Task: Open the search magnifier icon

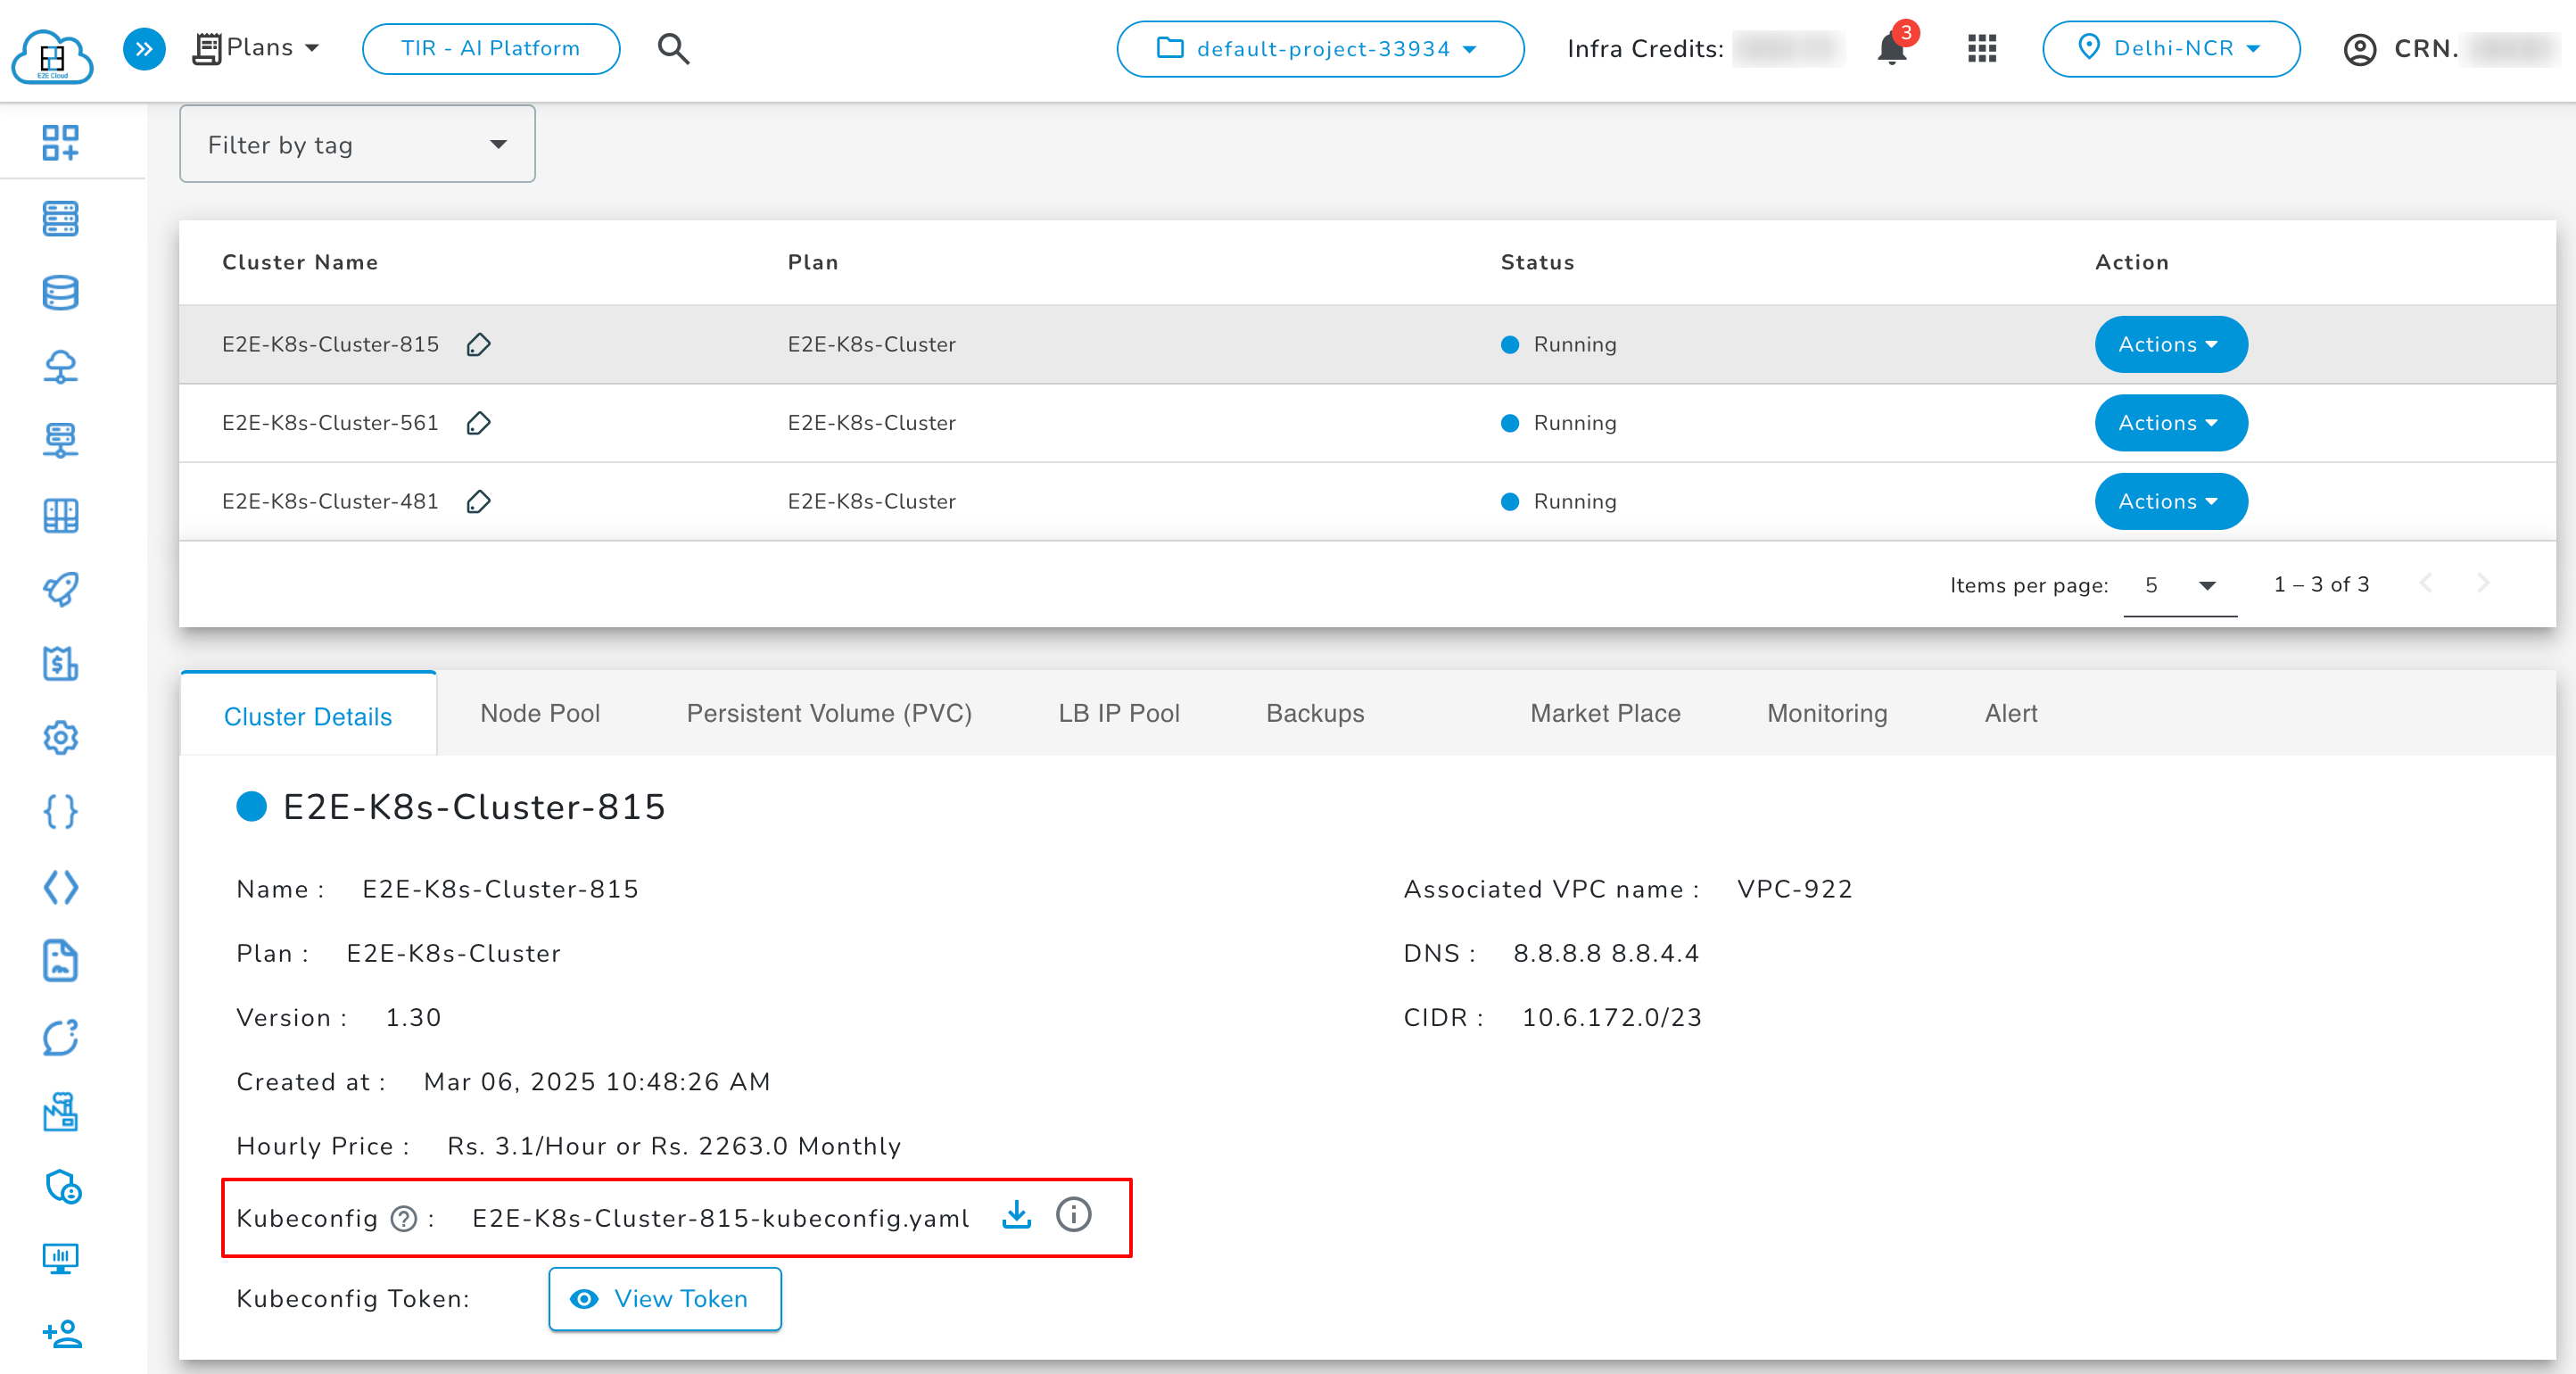Action: pyautogui.click(x=673, y=48)
